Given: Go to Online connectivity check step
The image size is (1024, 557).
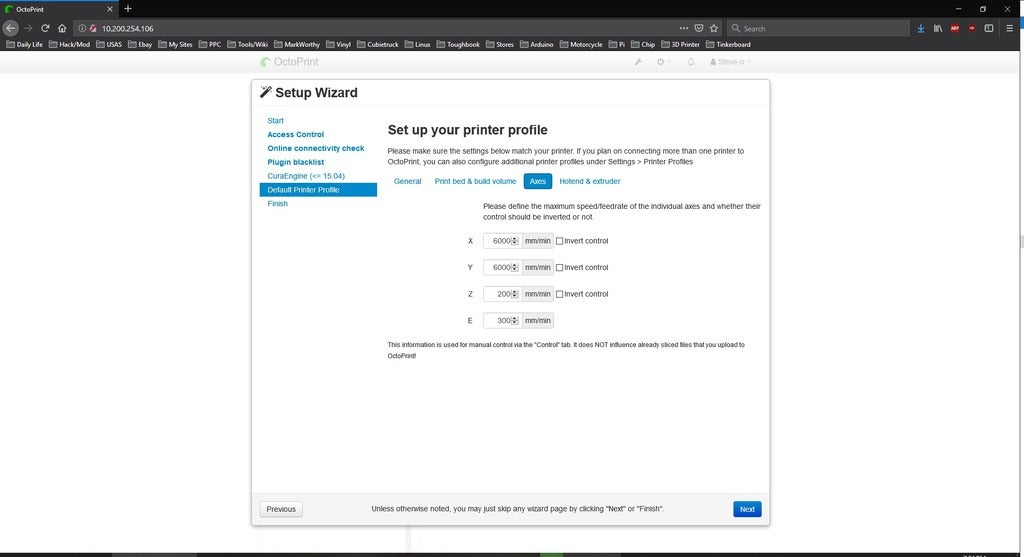Looking at the screenshot, I should [315, 148].
